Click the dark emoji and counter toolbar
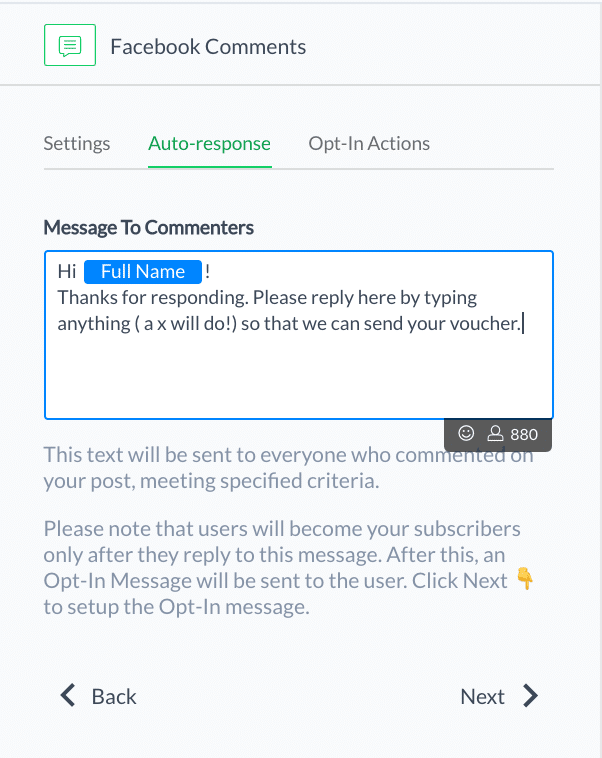602x758 pixels. coord(498,435)
